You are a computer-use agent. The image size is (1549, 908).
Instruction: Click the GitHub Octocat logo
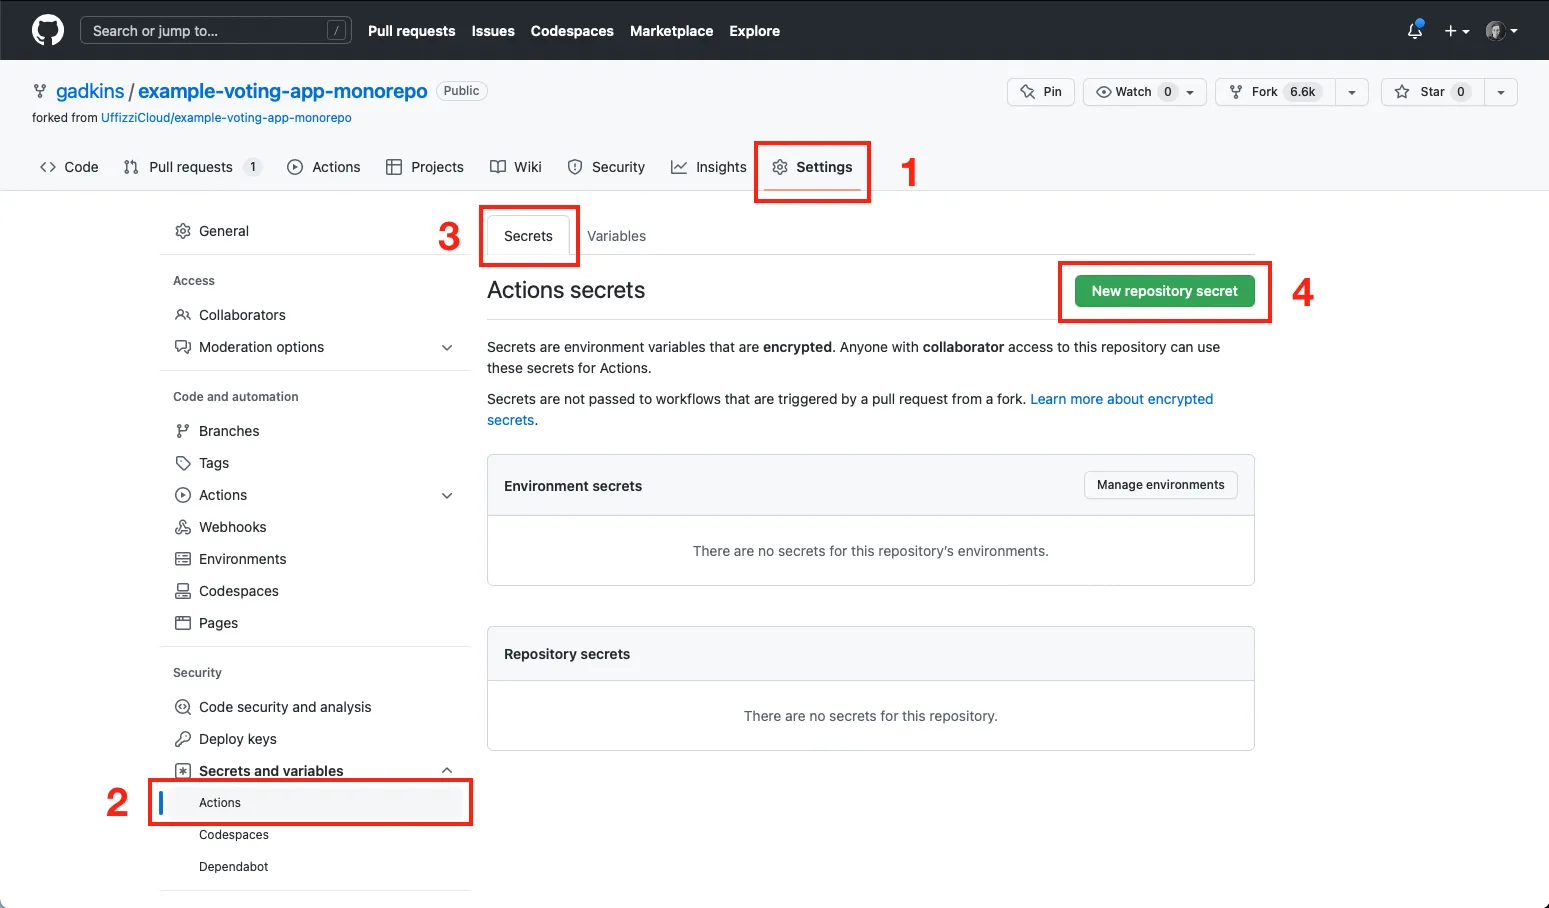point(47,30)
